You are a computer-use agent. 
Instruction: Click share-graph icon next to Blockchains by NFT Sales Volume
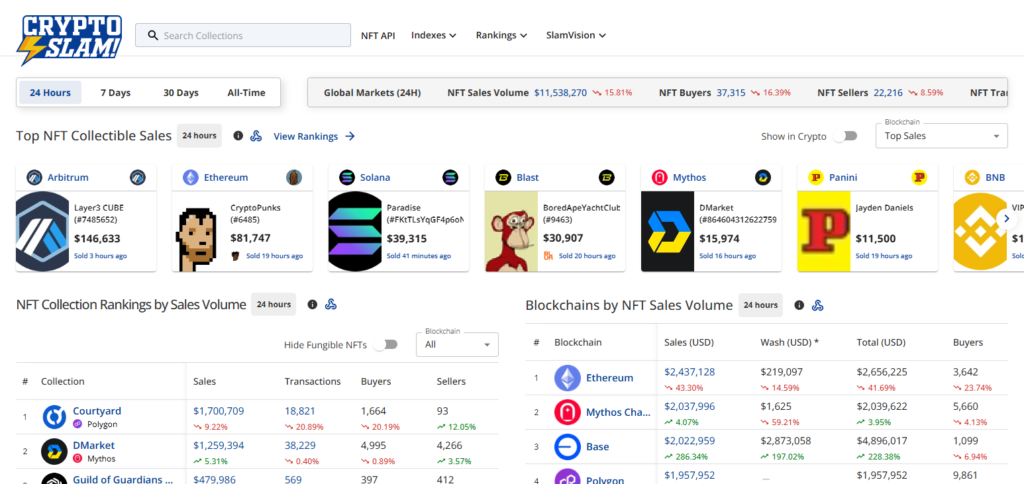pos(818,305)
